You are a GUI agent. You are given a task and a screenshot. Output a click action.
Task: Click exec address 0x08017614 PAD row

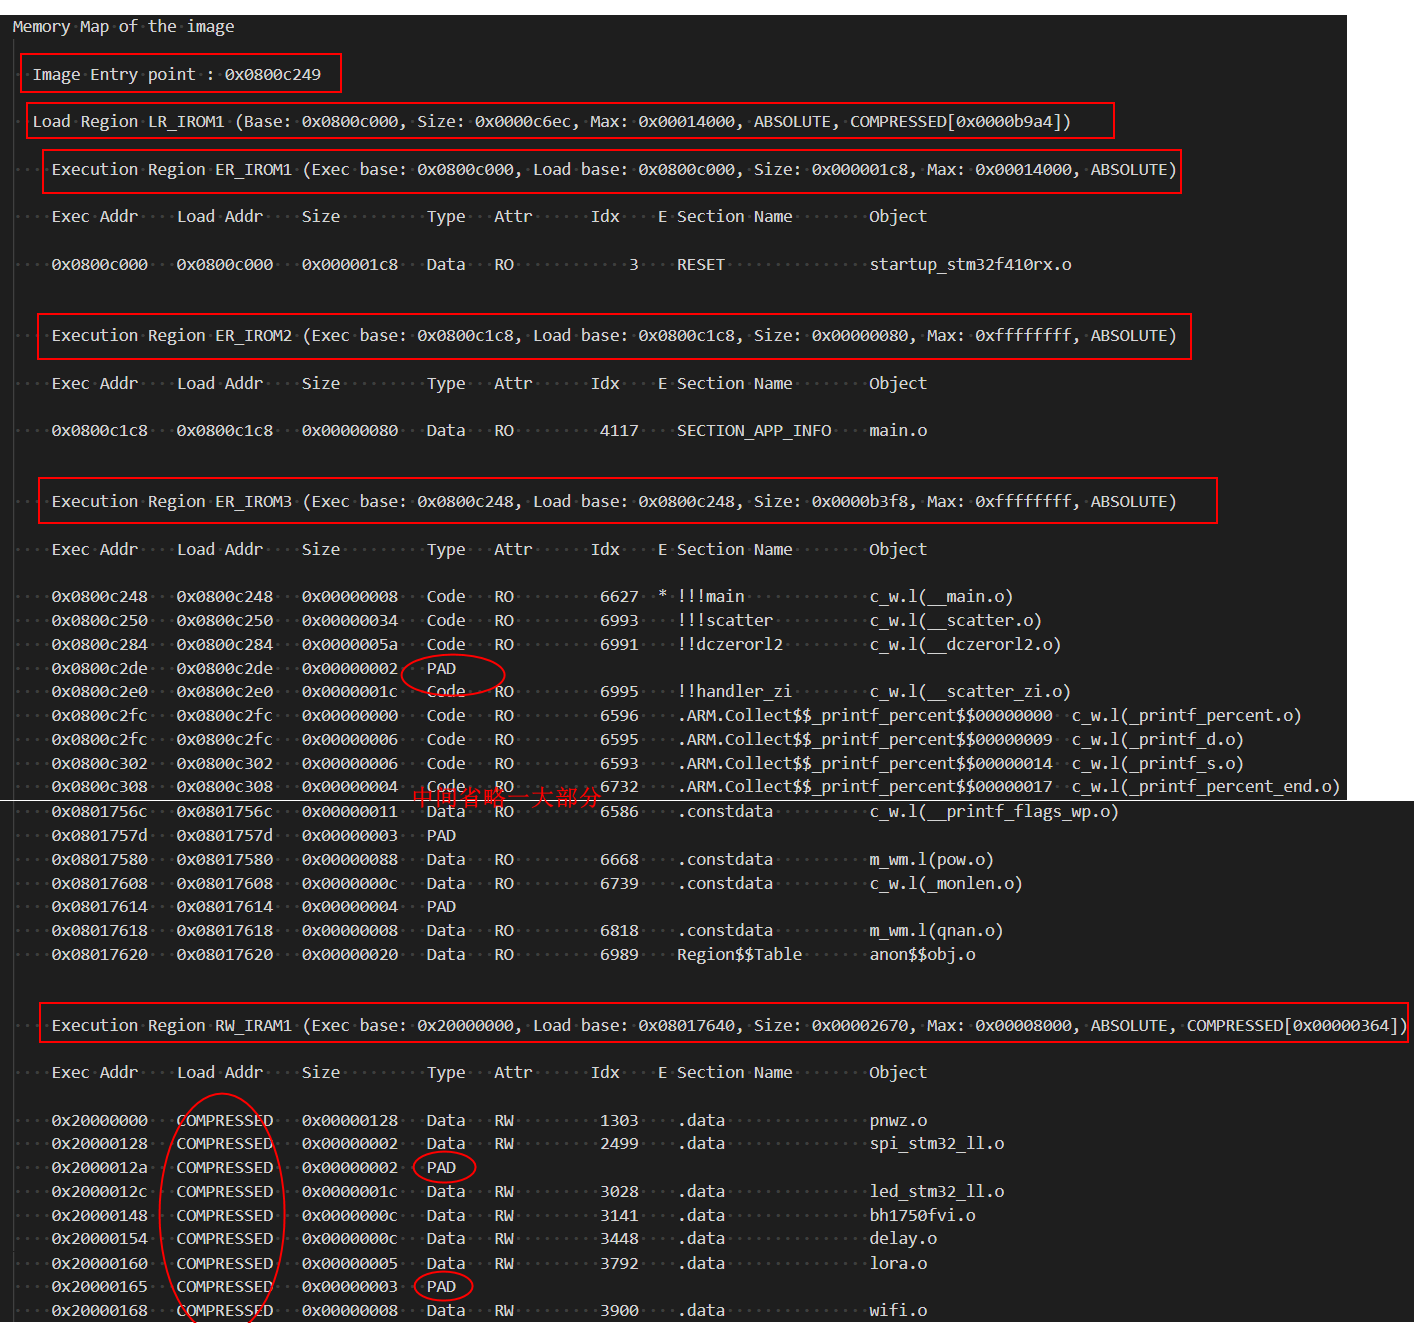point(100,907)
